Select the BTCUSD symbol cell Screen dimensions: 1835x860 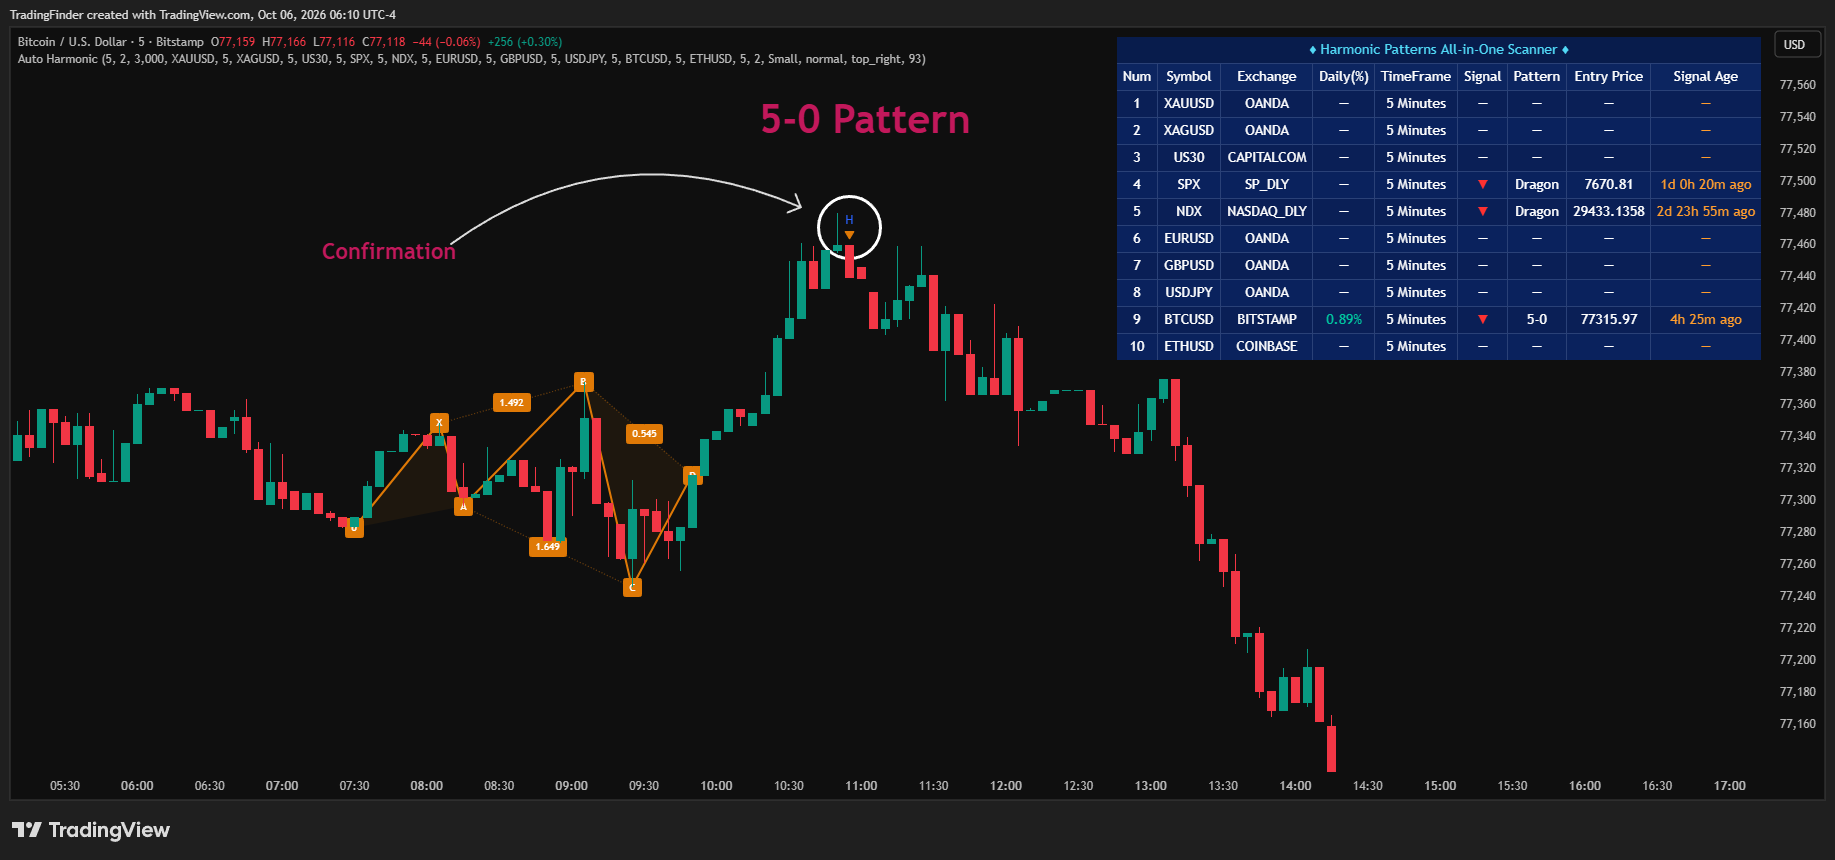click(x=1189, y=319)
